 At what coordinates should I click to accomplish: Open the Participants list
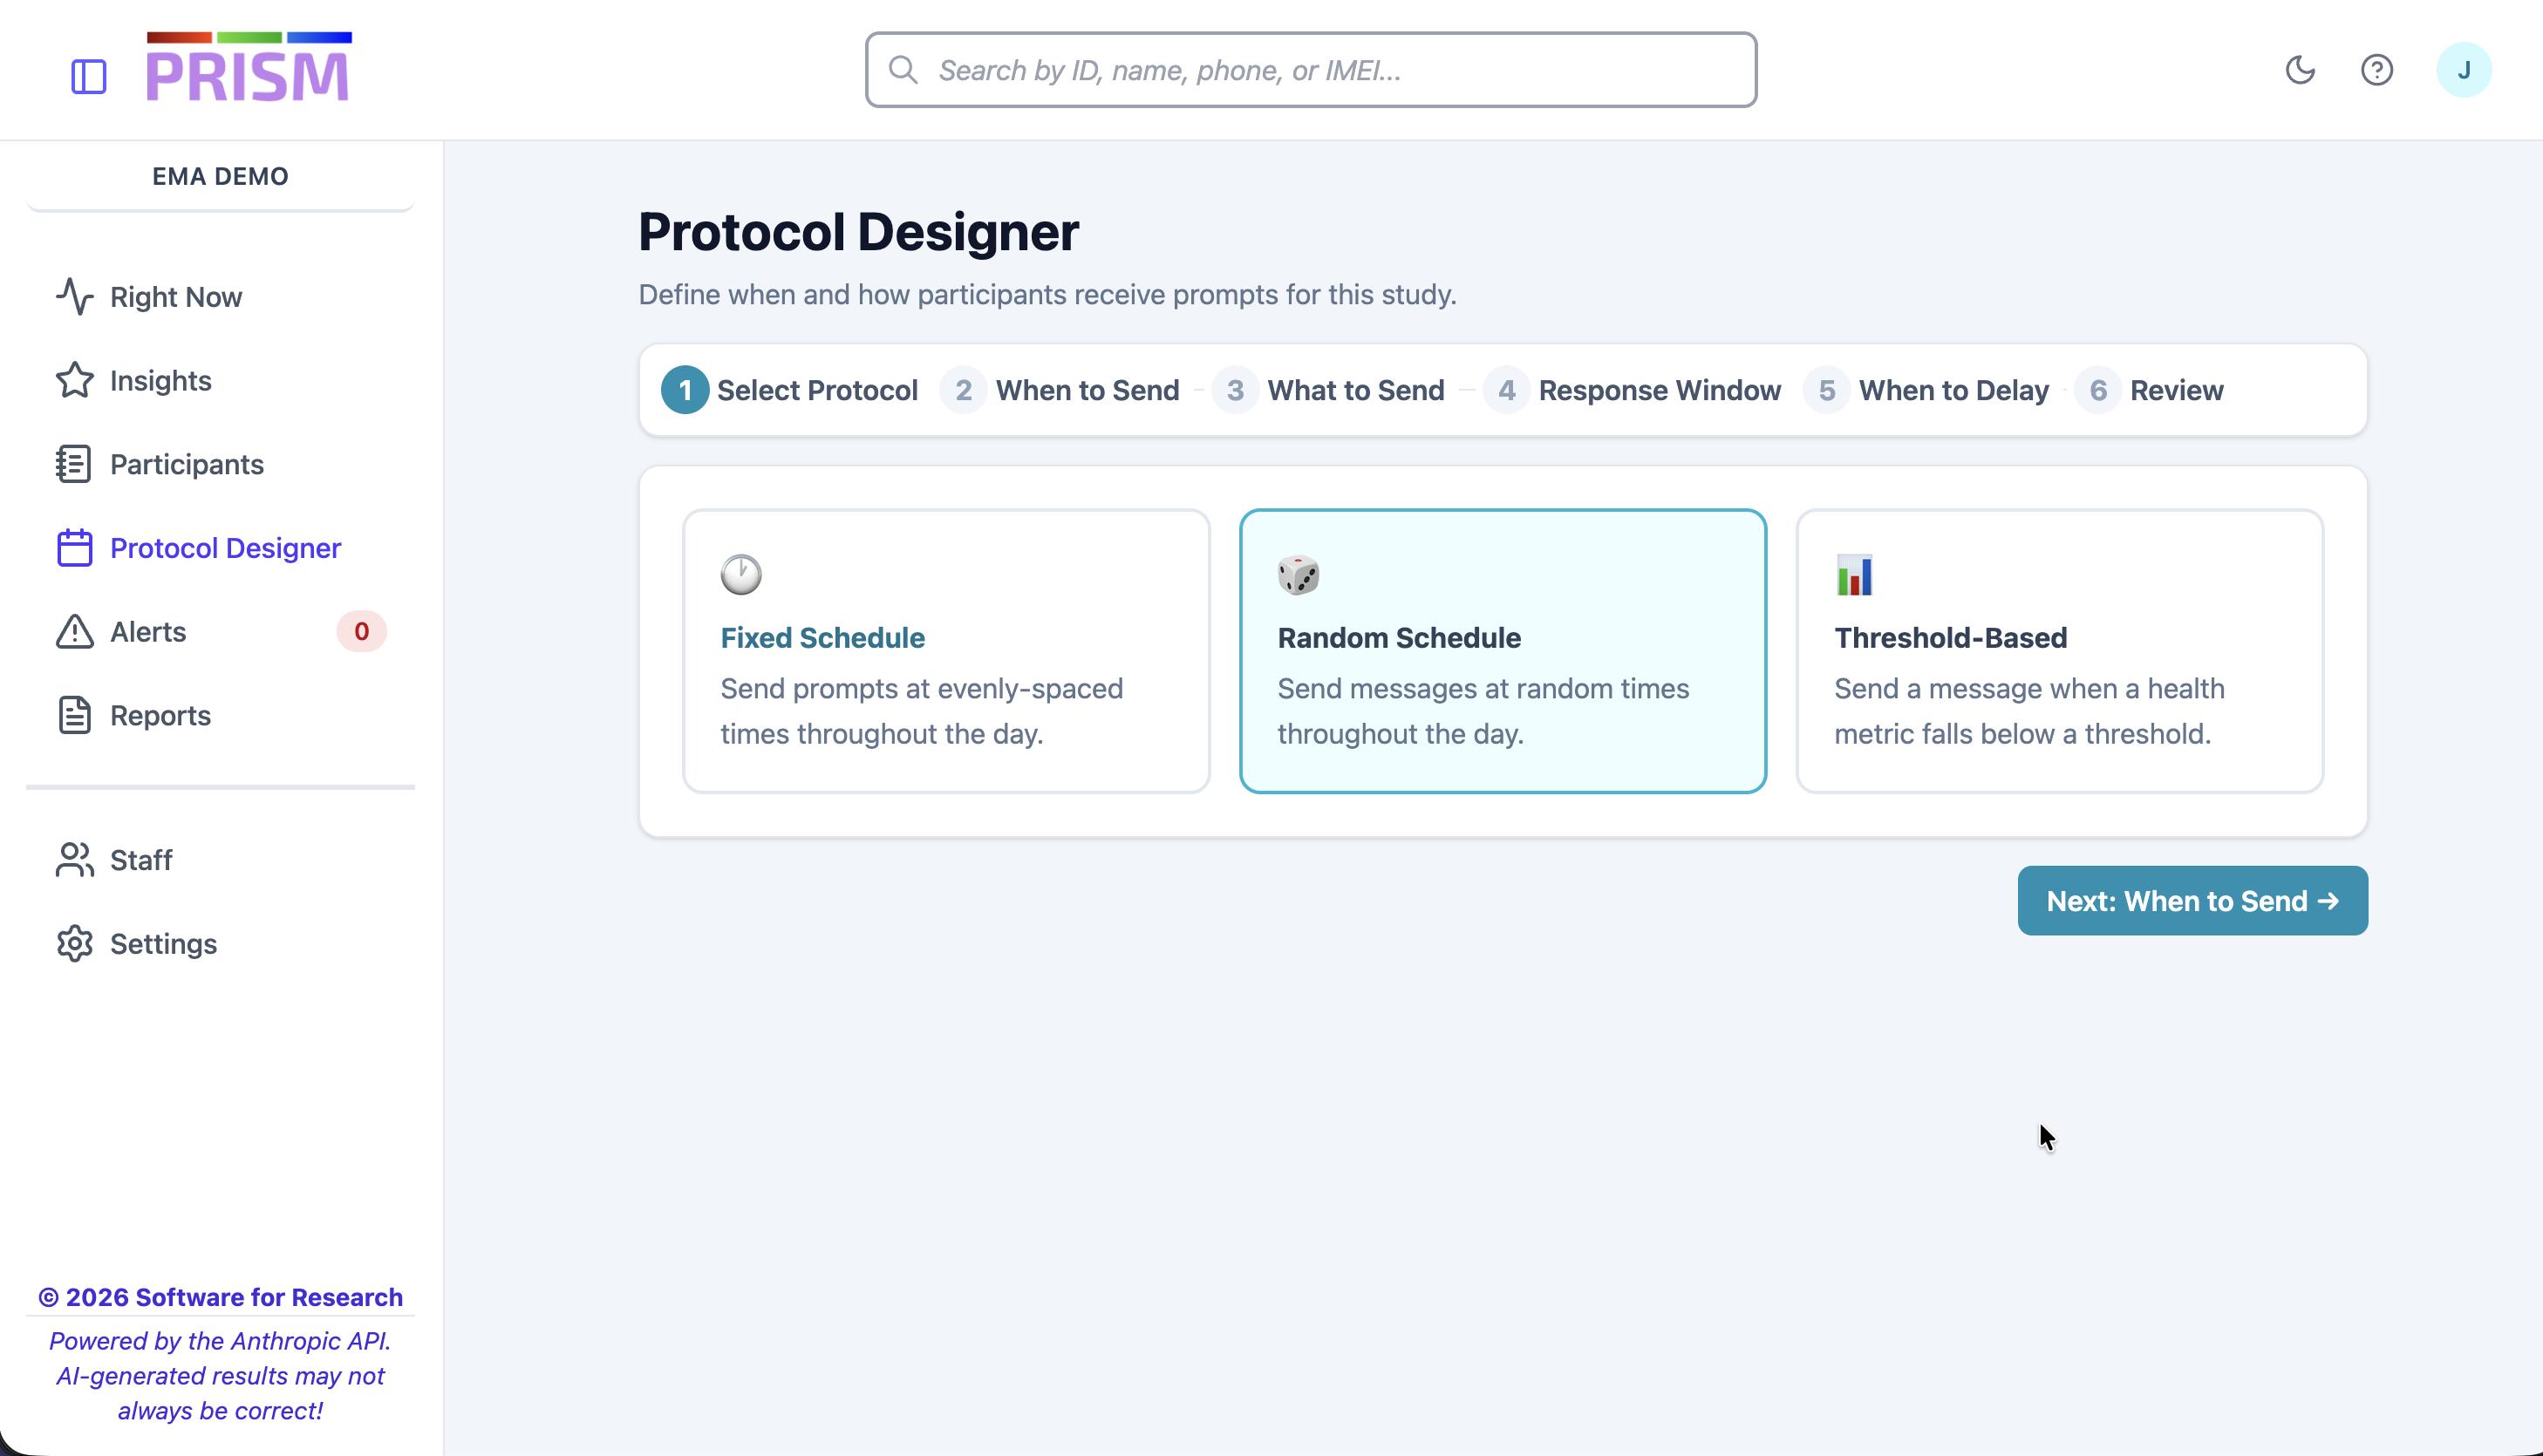186,464
